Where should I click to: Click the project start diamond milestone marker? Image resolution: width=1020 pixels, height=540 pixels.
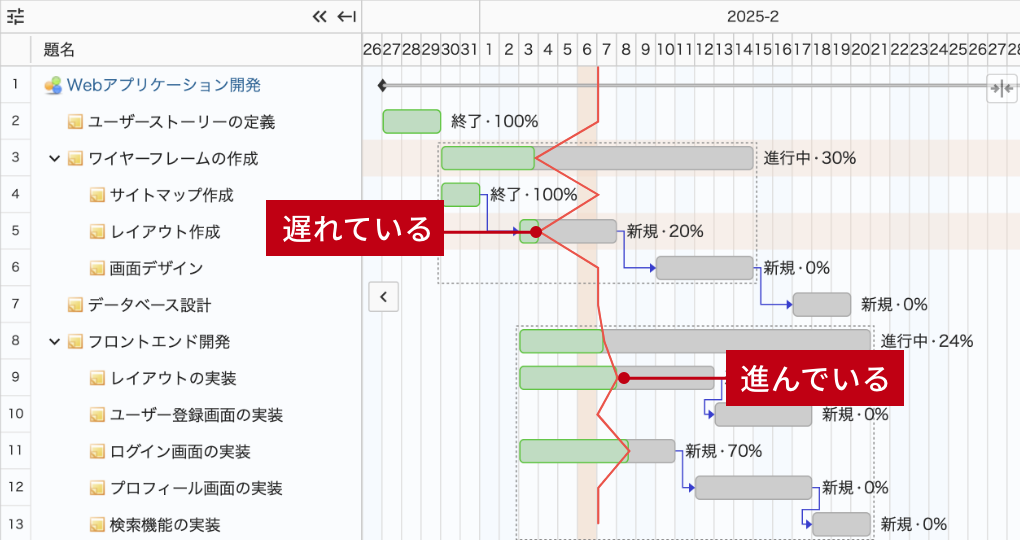(382, 85)
